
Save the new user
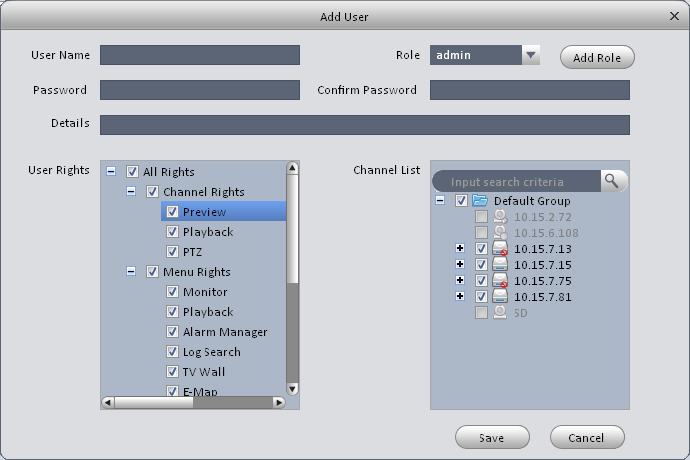click(x=492, y=437)
